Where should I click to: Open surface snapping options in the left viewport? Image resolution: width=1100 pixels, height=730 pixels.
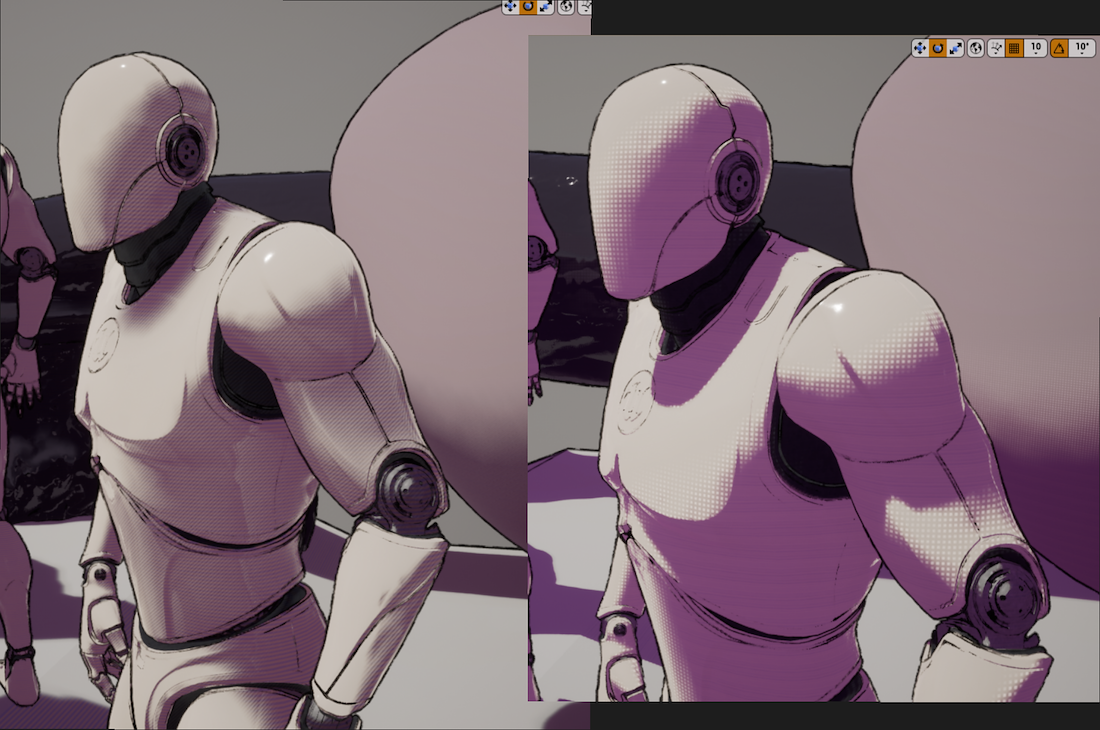coord(584,7)
